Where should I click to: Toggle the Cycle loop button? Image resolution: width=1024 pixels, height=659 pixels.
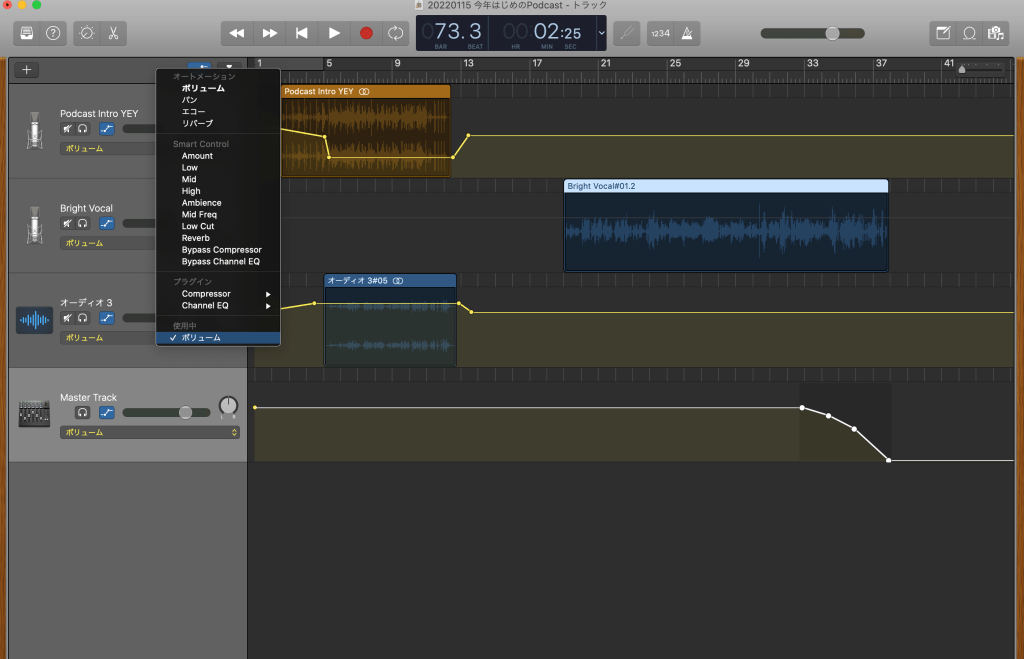click(x=396, y=33)
